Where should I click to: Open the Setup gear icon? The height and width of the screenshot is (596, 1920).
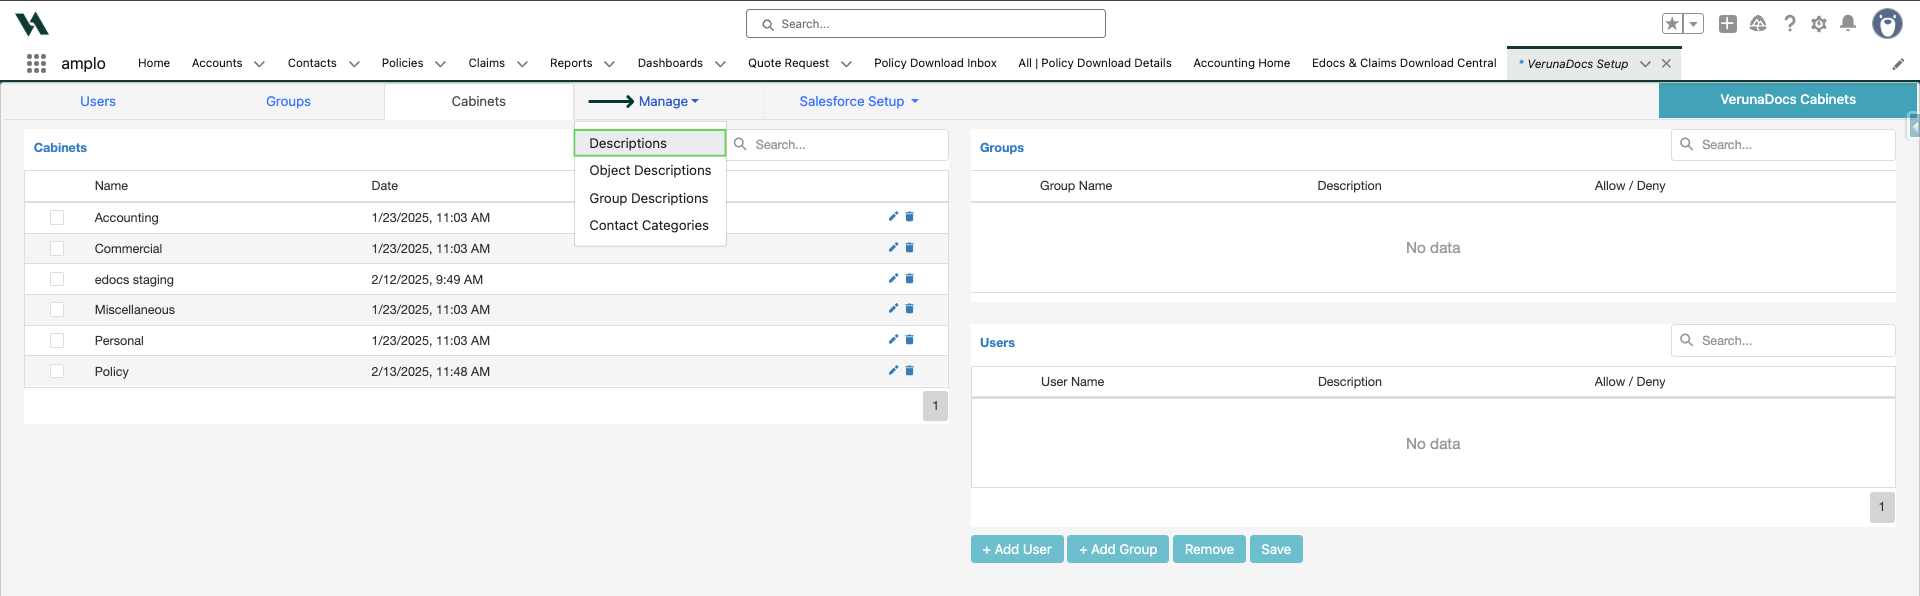1819,24
